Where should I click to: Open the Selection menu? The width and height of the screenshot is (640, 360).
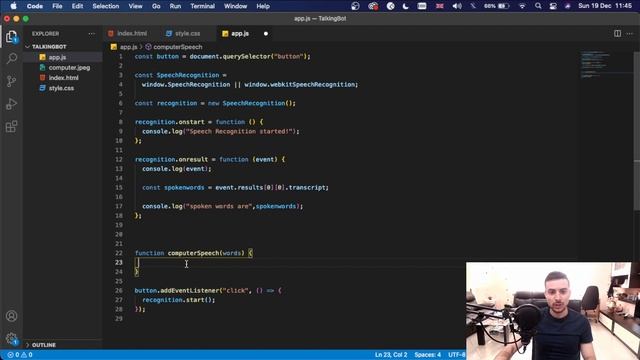tap(106, 6)
